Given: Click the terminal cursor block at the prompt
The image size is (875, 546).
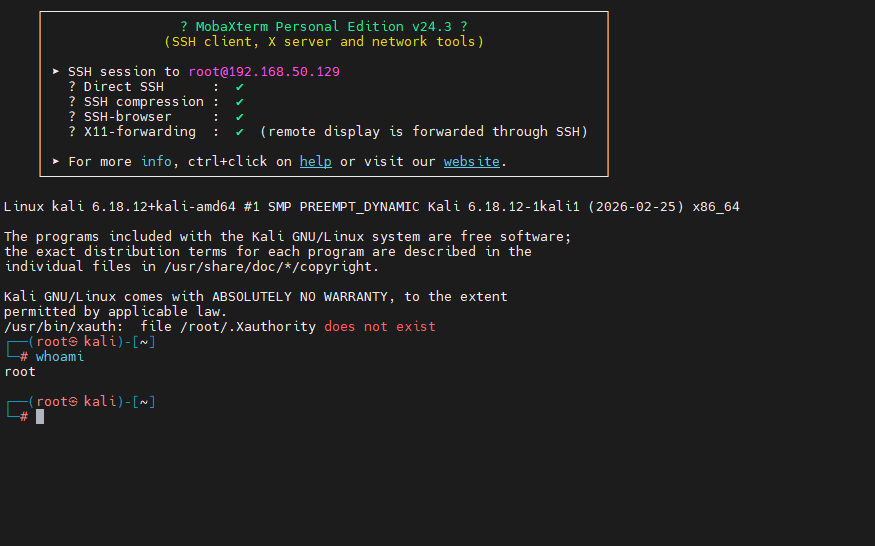Looking at the screenshot, I should point(40,416).
